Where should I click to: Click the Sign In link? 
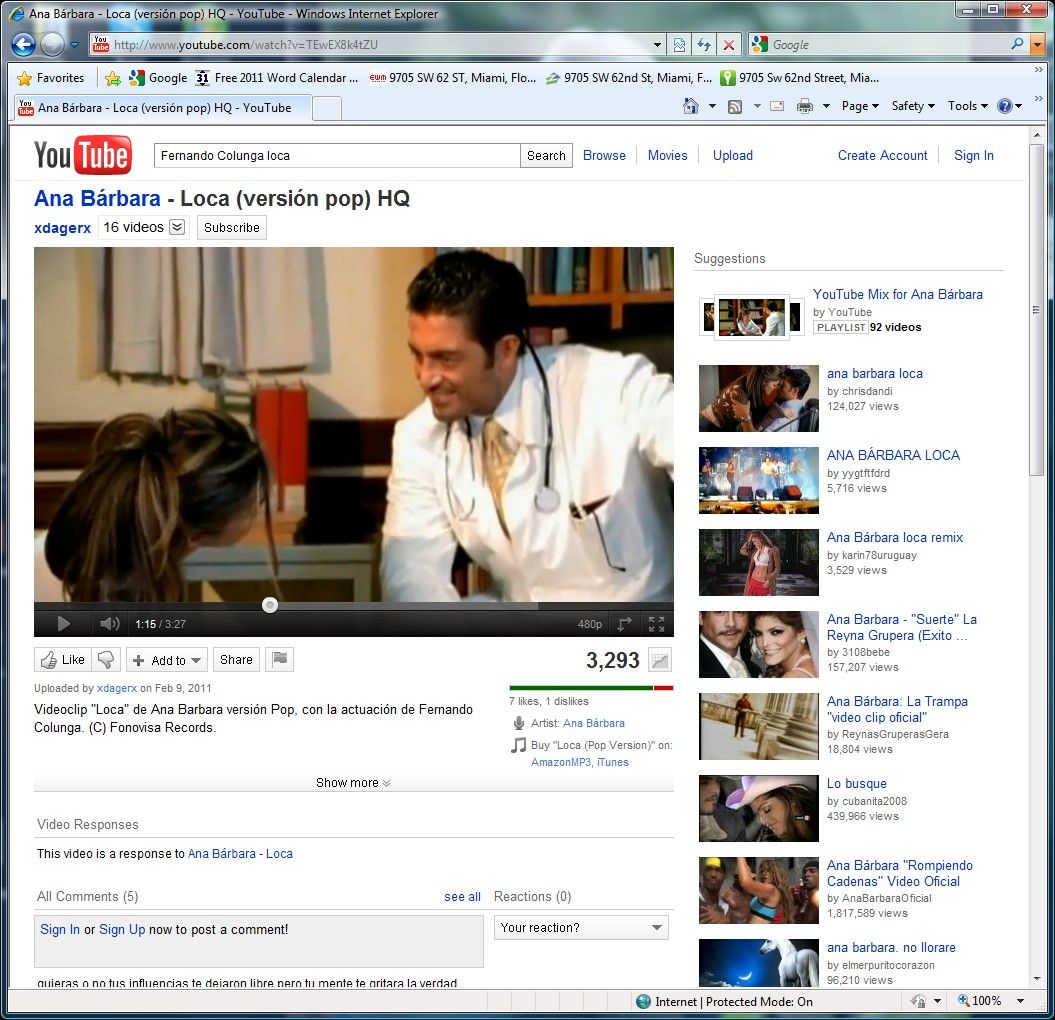(973, 155)
